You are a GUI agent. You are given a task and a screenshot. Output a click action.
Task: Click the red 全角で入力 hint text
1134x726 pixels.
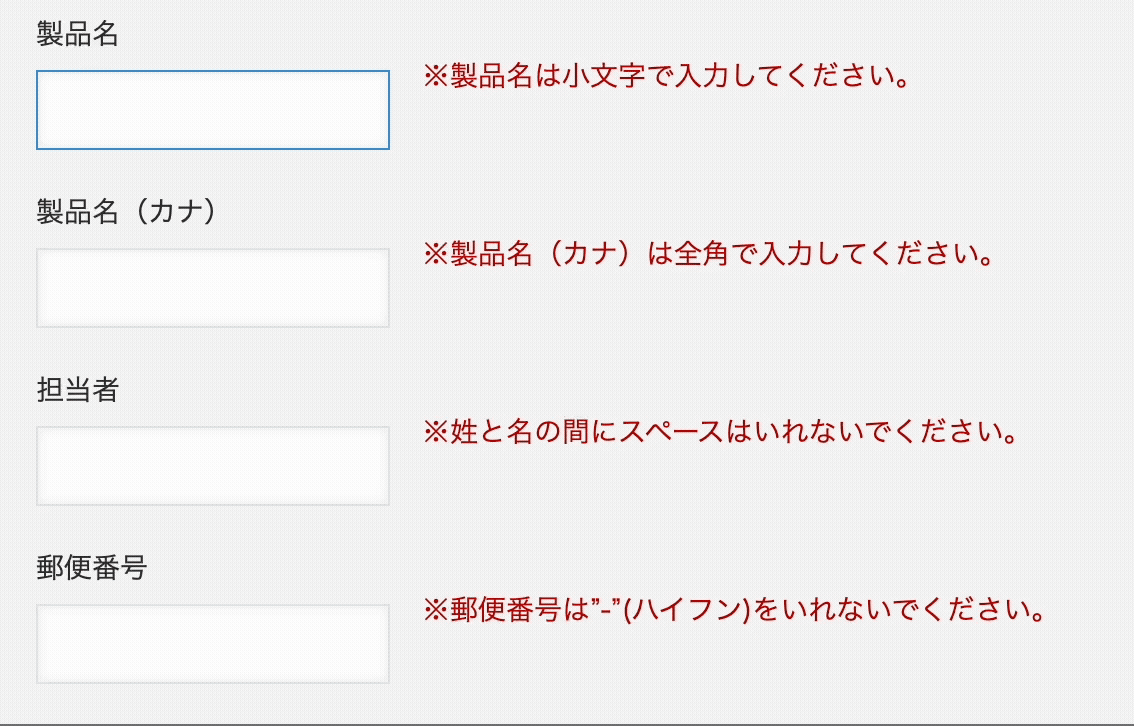[x=709, y=255]
